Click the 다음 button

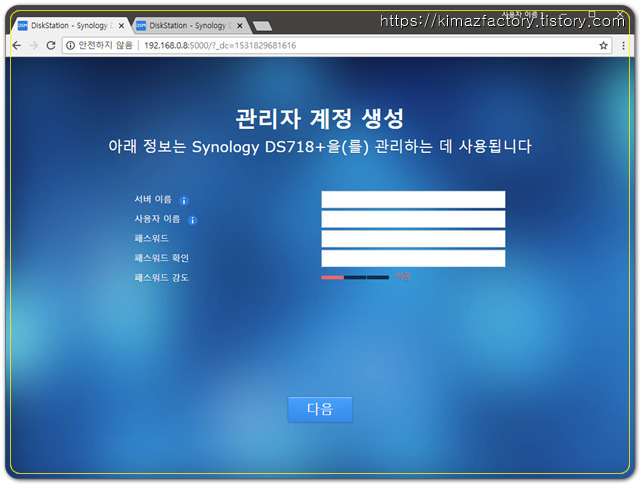coord(320,409)
